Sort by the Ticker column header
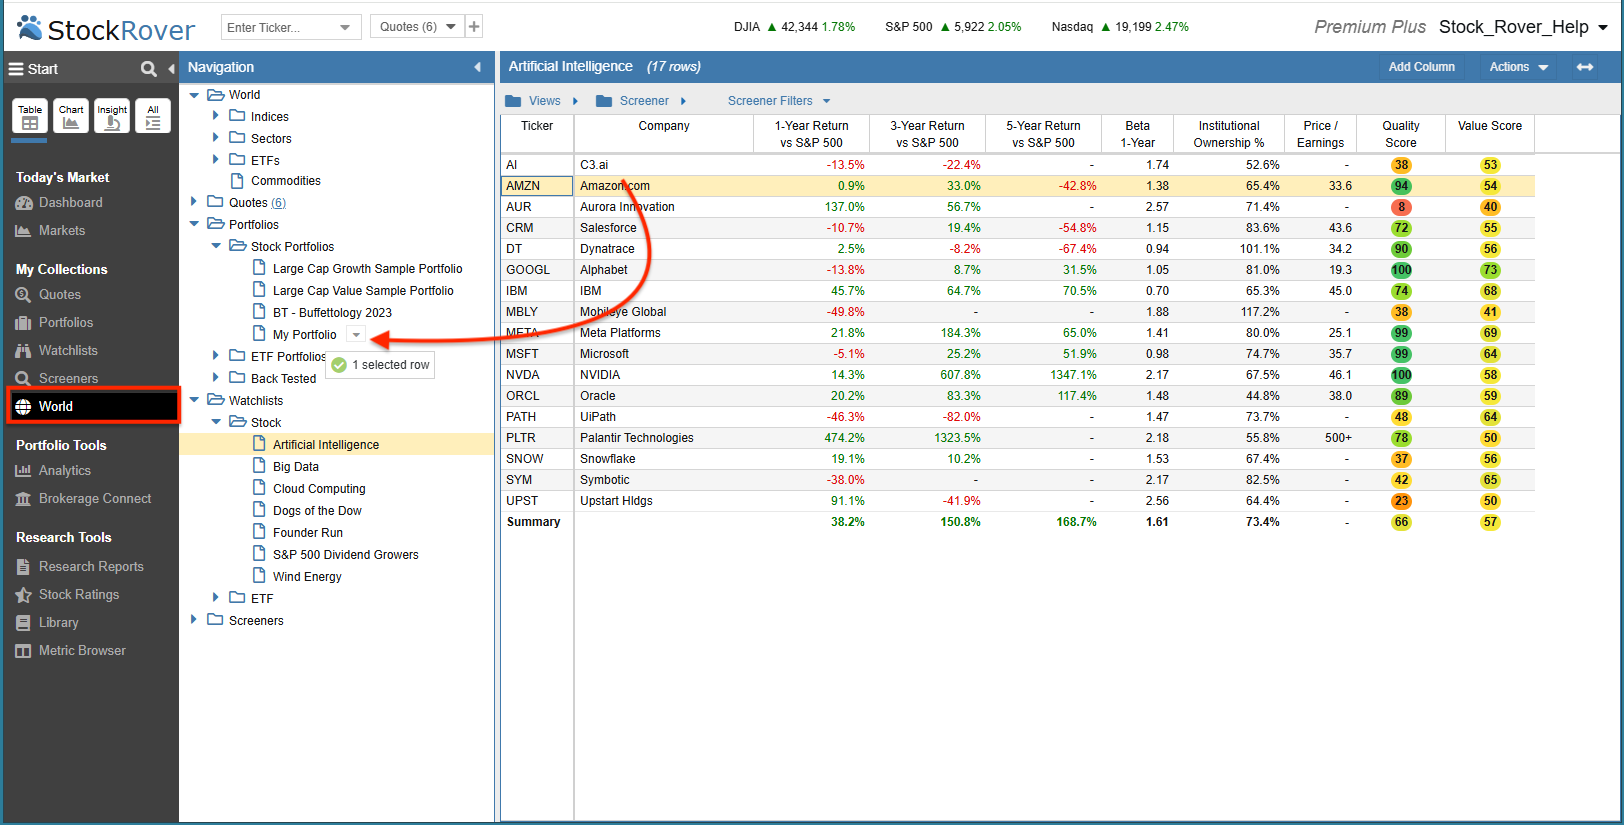 coord(537,134)
